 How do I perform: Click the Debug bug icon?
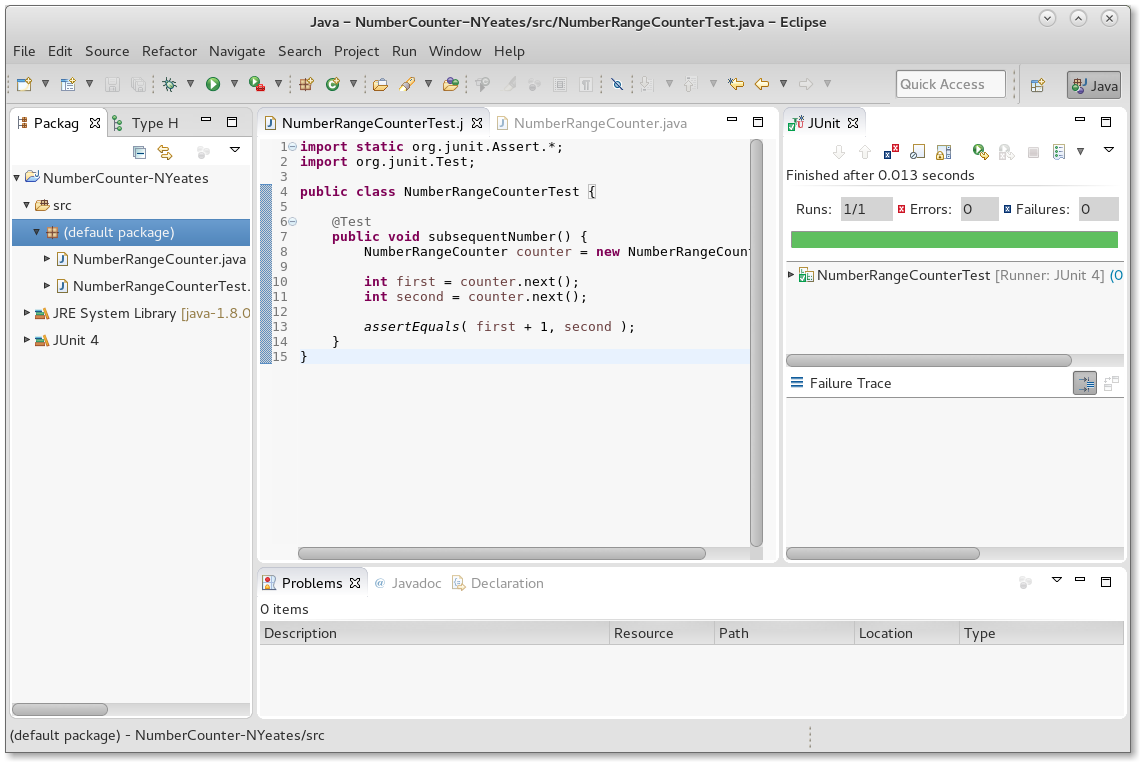tap(170, 85)
